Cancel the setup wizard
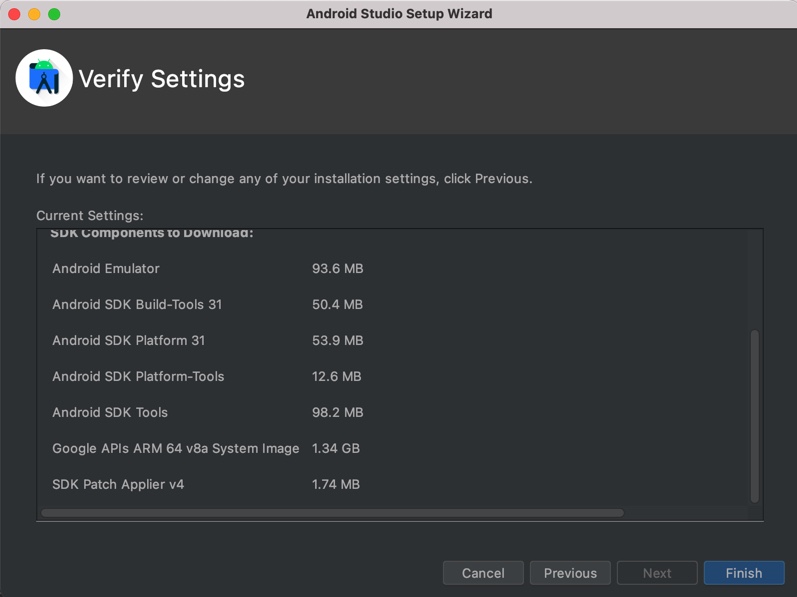Viewport: 797px width, 597px height. 483,573
